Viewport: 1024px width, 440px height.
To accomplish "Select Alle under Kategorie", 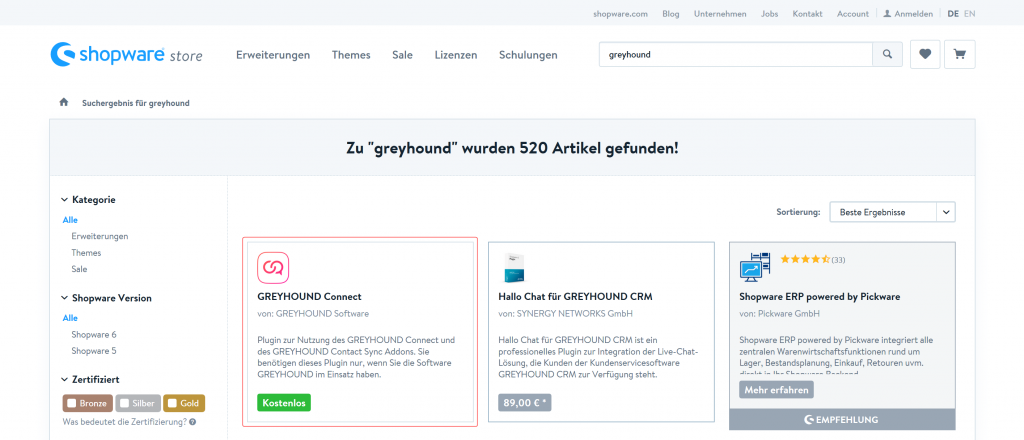I will point(70,220).
